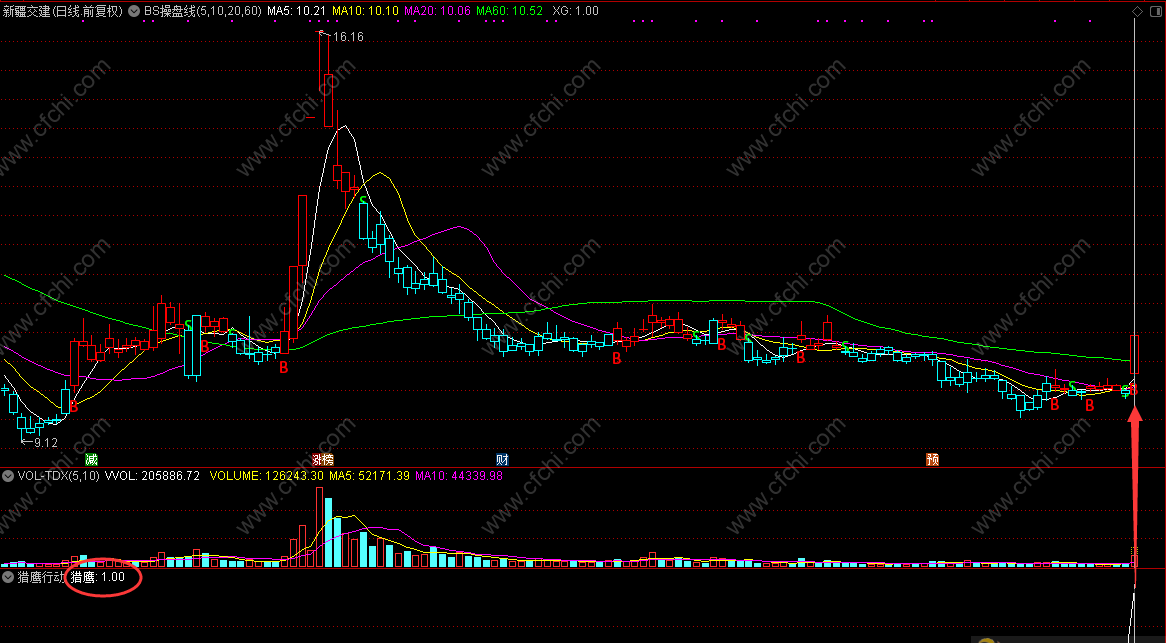Click the 猎鹰行动 indicator name
This screenshot has width=1166, height=643.
pos(42,577)
